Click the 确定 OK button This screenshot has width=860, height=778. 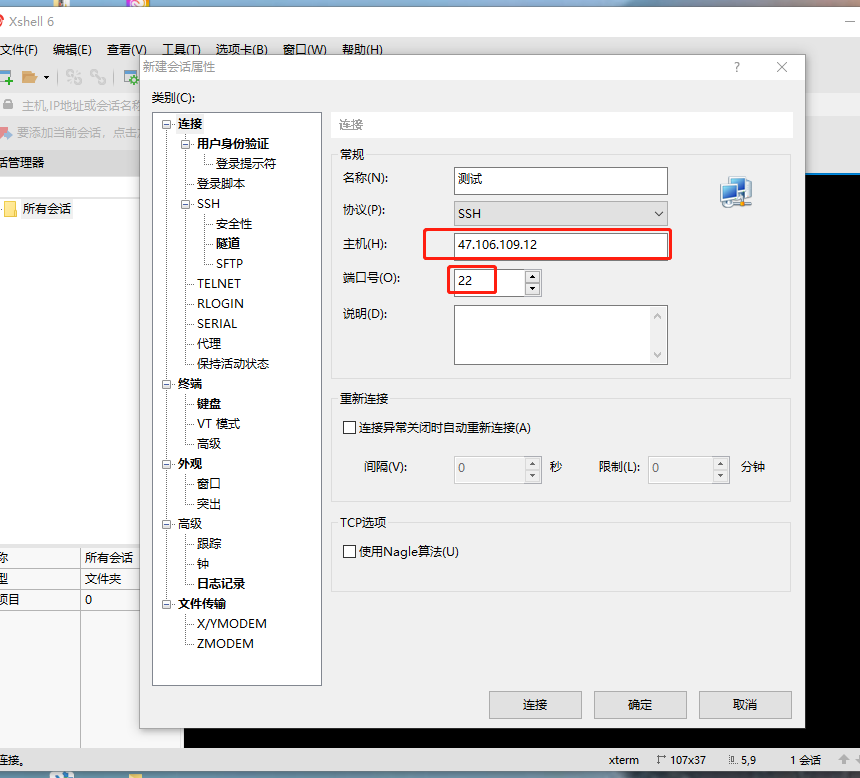point(640,704)
